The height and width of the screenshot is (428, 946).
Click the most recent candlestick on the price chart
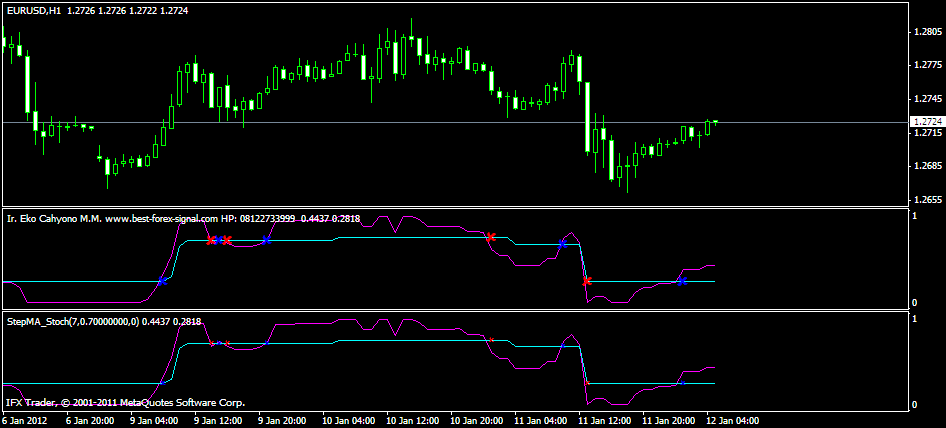(x=716, y=121)
